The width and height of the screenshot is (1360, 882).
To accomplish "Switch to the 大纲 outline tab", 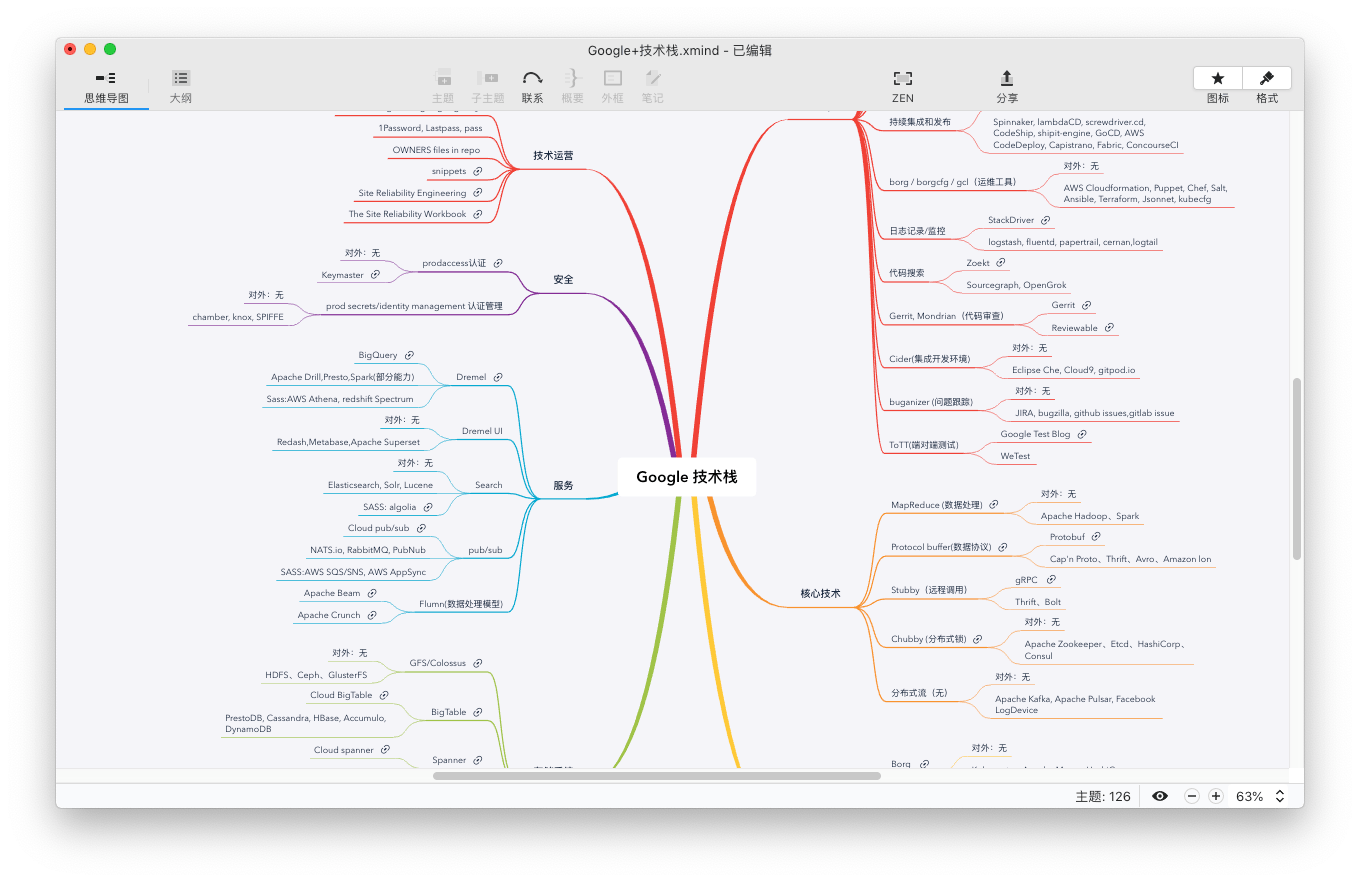I will pyautogui.click(x=180, y=87).
